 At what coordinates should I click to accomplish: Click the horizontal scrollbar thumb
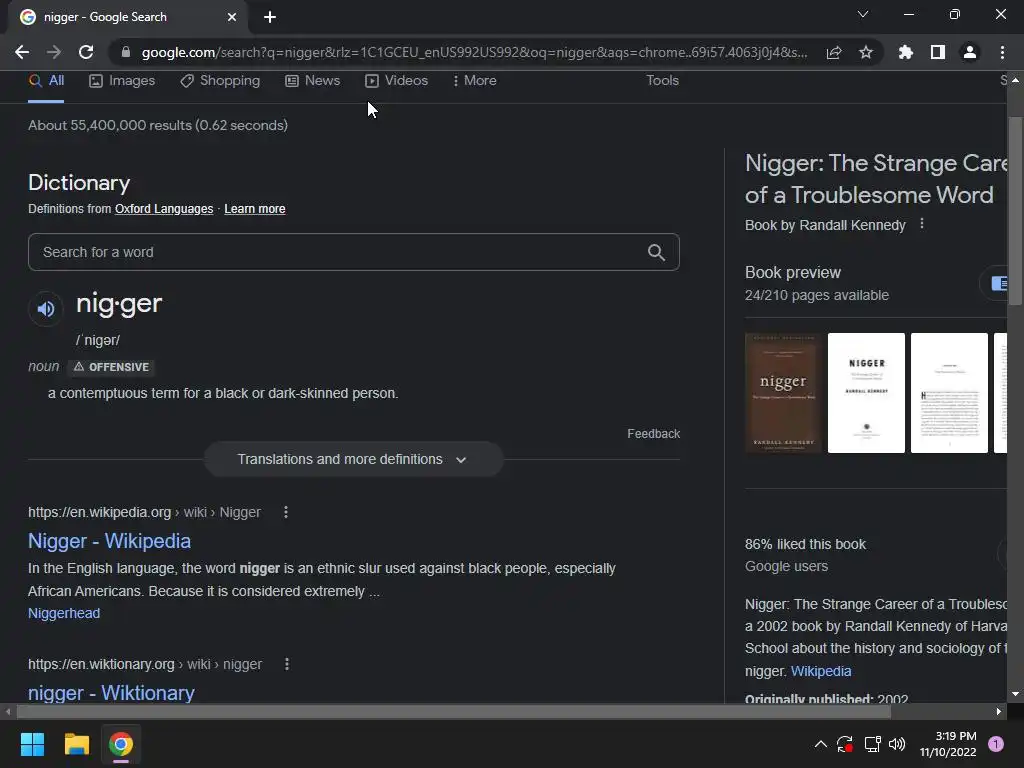coord(454,711)
